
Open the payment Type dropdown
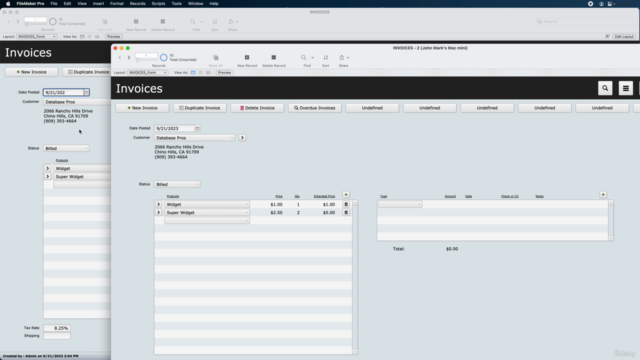(400, 204)
